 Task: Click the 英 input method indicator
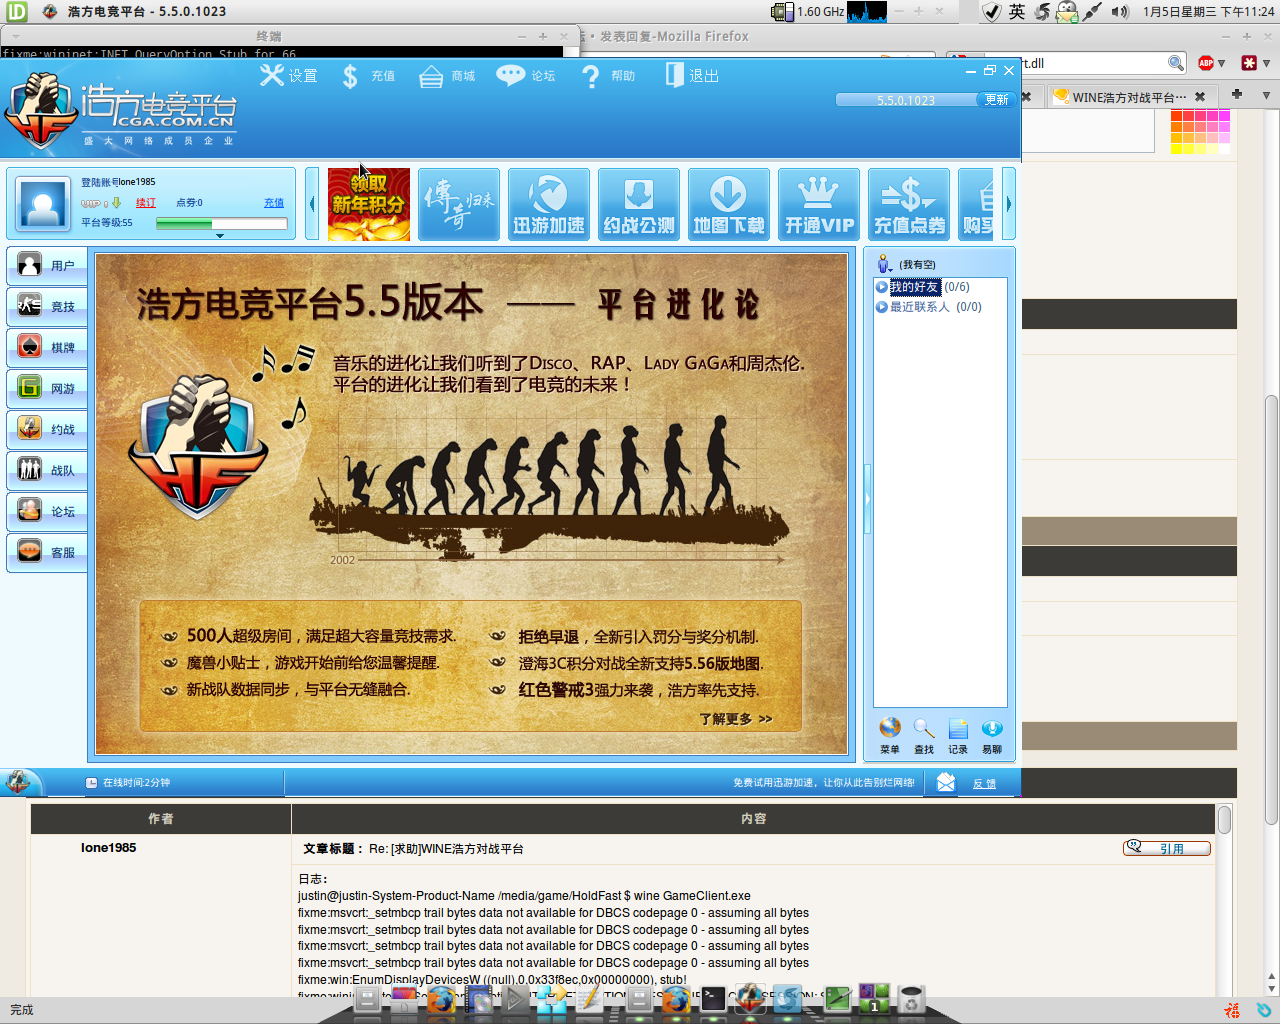pos(1017,12)
